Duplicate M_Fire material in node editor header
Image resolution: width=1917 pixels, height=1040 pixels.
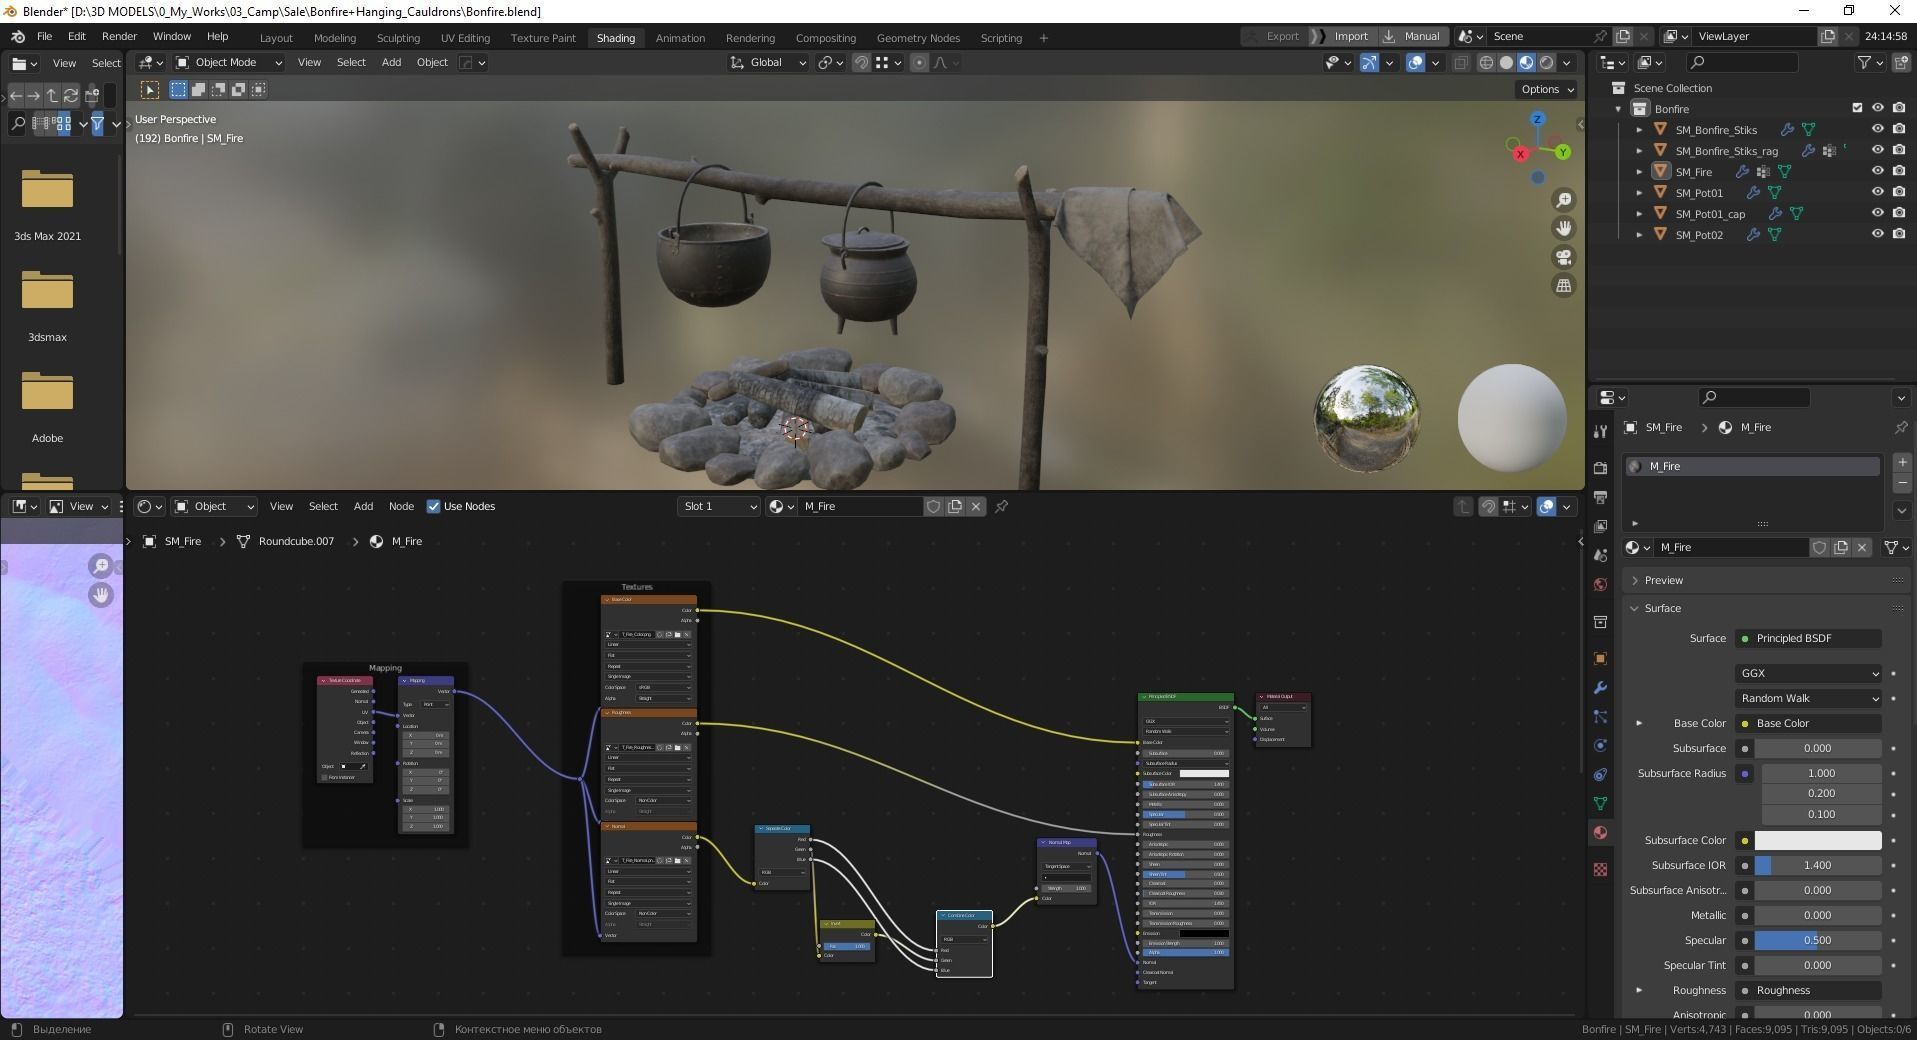click(955, 506)
